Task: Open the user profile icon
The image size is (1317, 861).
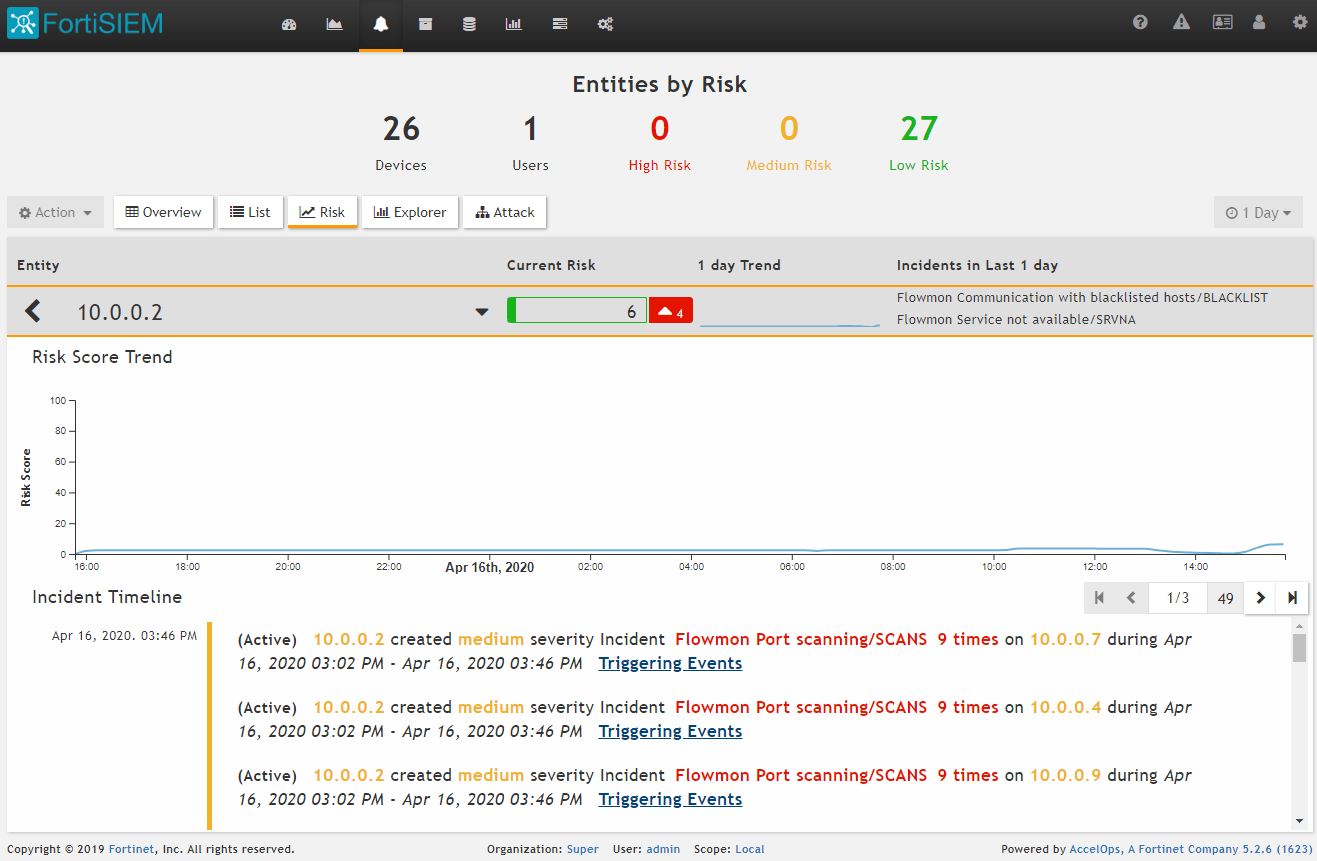Action: [1259, 22]
